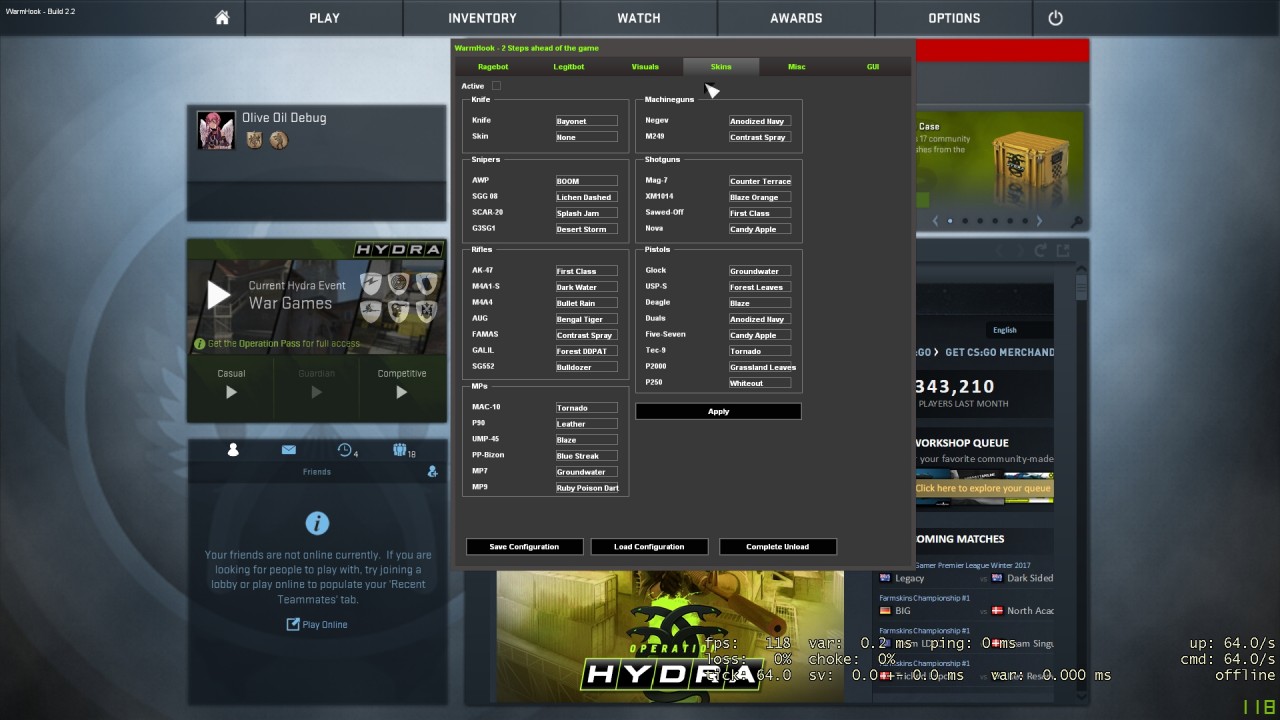Viewport: 1280px width, 720px height.
Task: Click the Apply button
Action: [718, 411]
